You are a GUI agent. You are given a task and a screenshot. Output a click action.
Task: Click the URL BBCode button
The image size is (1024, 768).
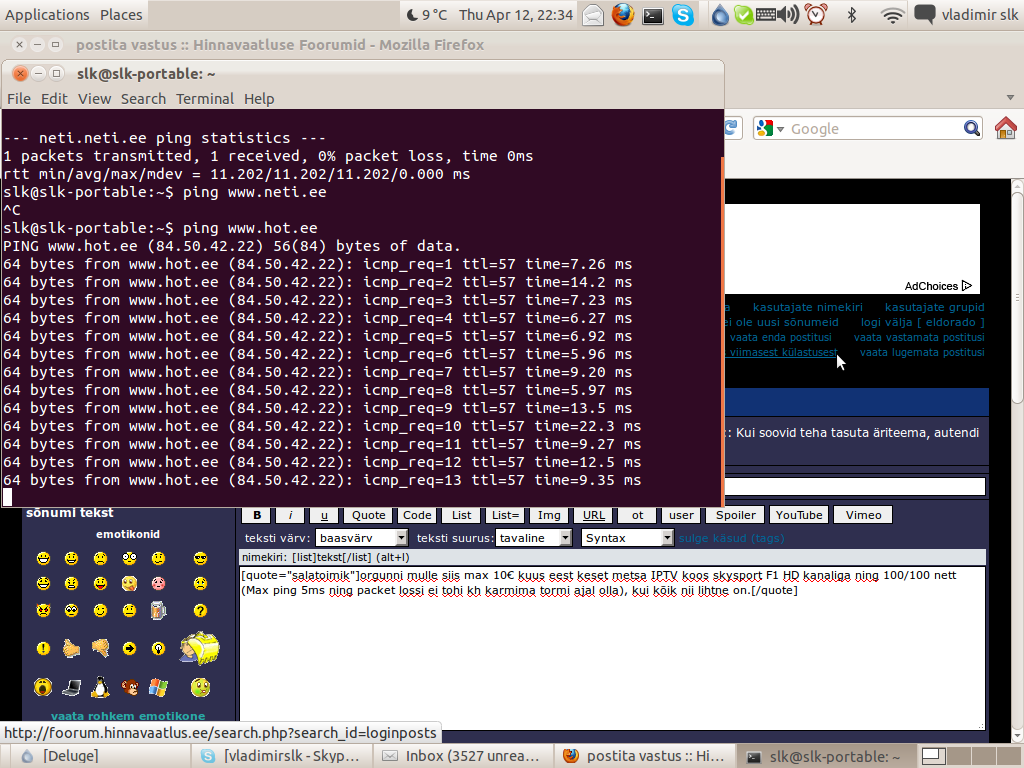[594, 515]
